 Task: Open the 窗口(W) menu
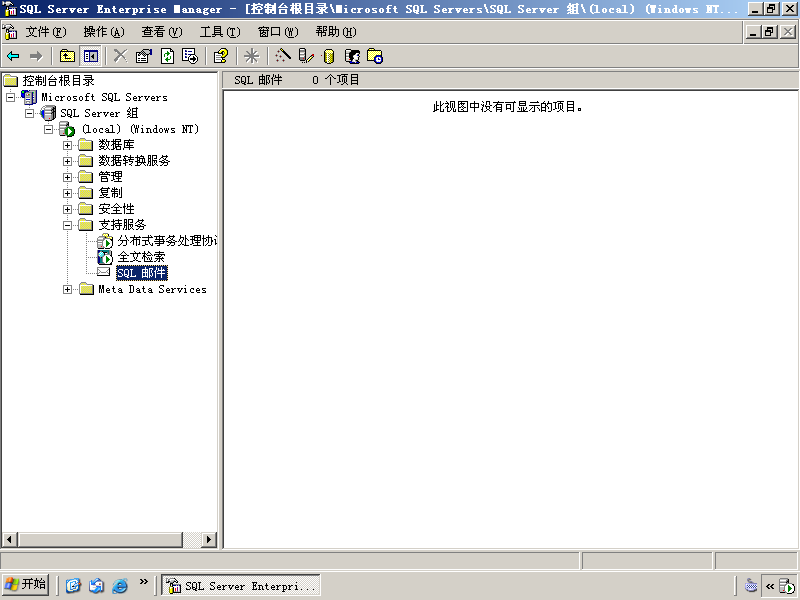point(278,32)
